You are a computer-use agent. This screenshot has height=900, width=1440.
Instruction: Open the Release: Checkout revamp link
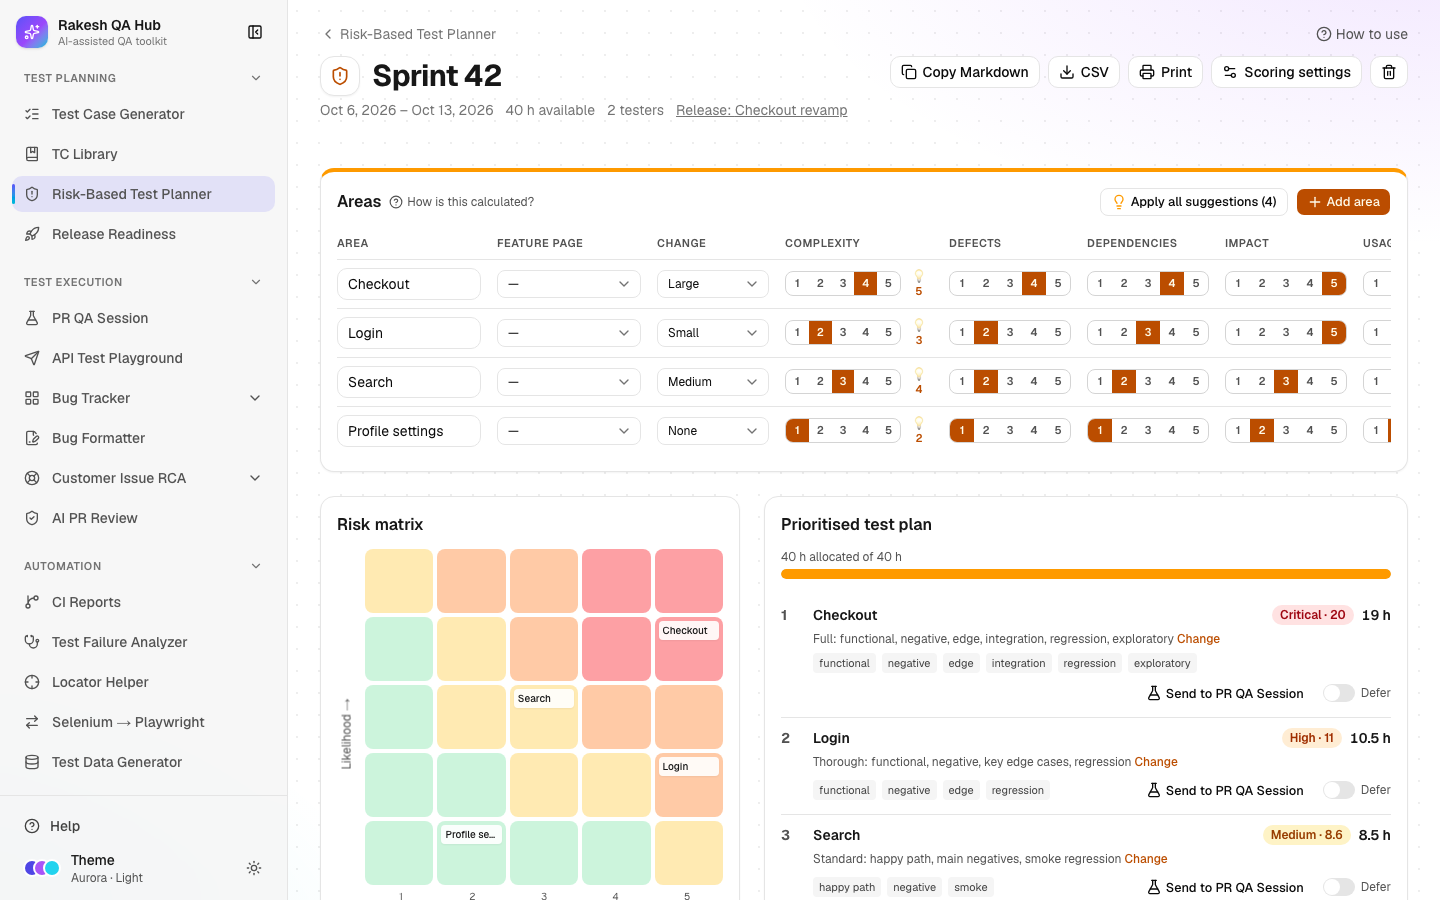pos(761,110)
